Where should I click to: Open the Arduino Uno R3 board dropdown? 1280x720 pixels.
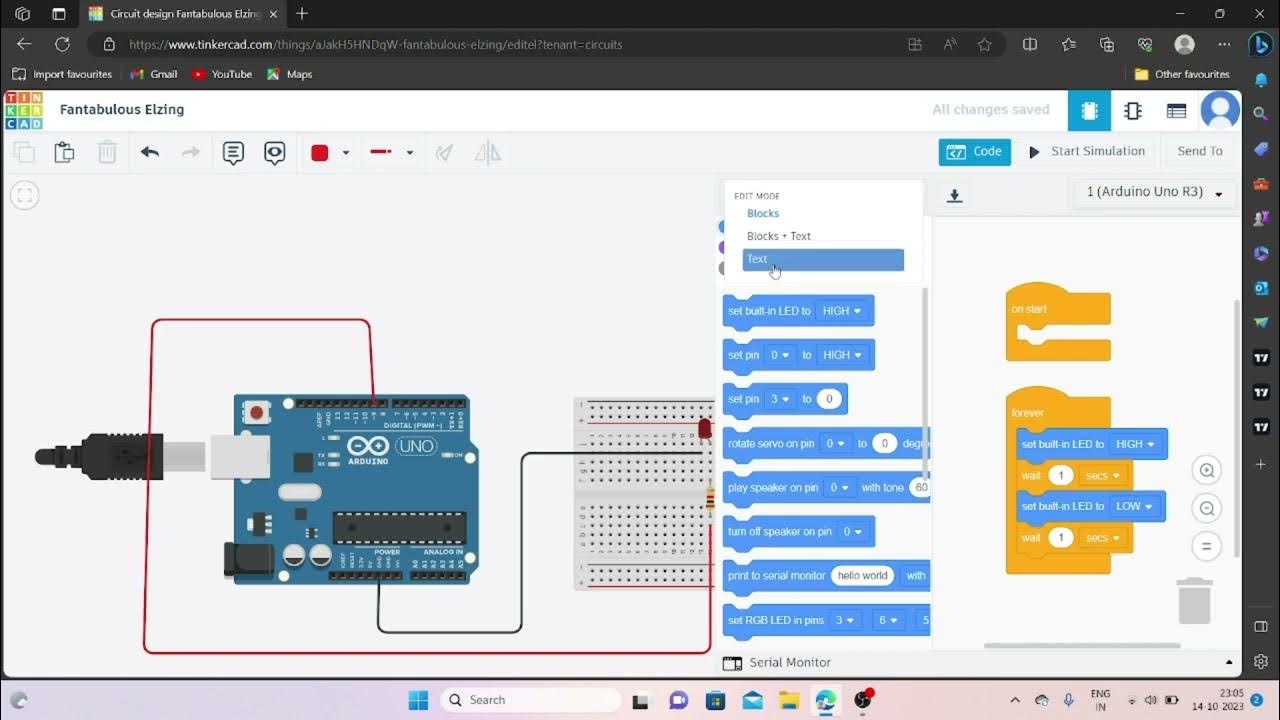coord(1155,192)
